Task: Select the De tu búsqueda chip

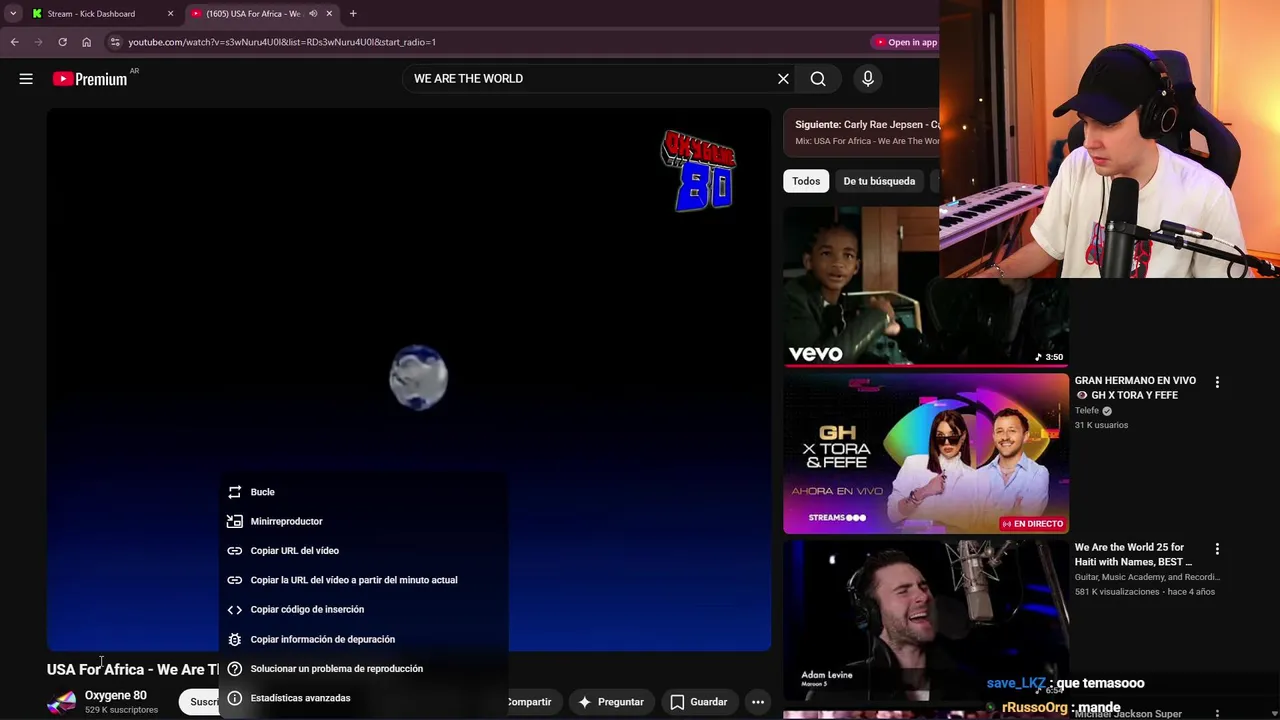Action: coord(879,181)
